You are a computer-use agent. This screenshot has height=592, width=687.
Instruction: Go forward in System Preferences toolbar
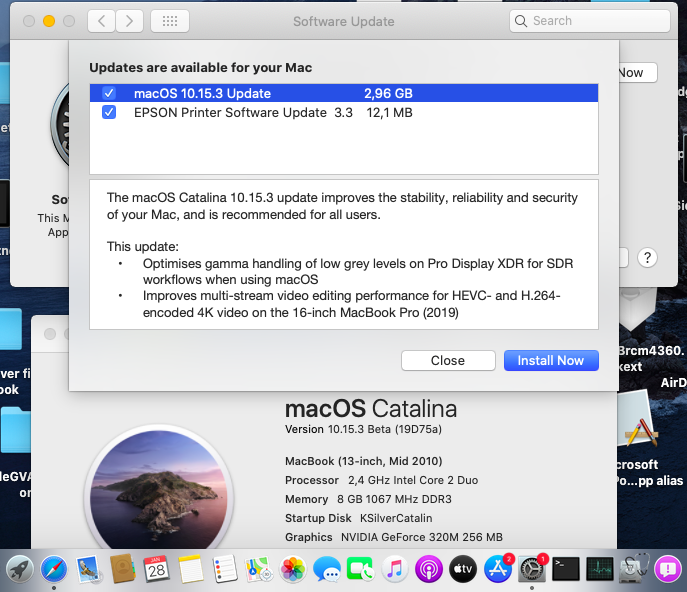pyautogui.click(x=129, y=21)
